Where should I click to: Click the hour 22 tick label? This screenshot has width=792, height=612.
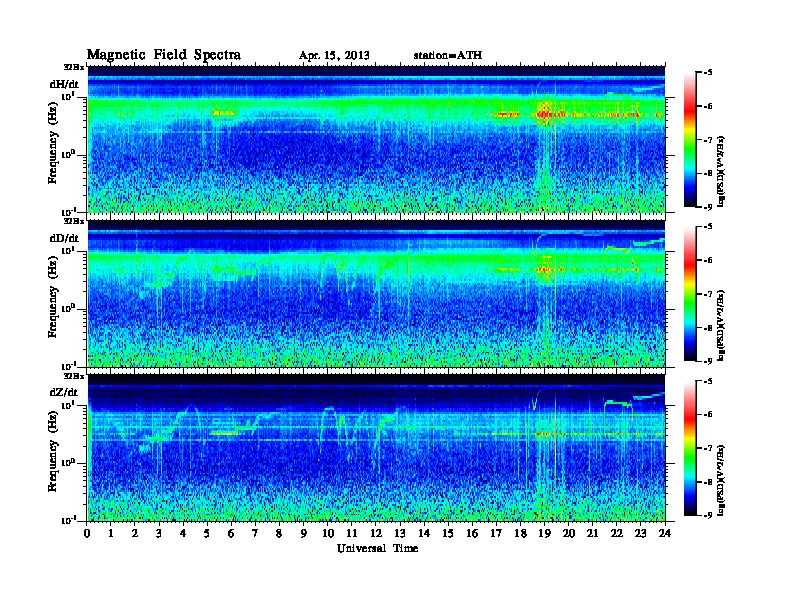(617, 533)
